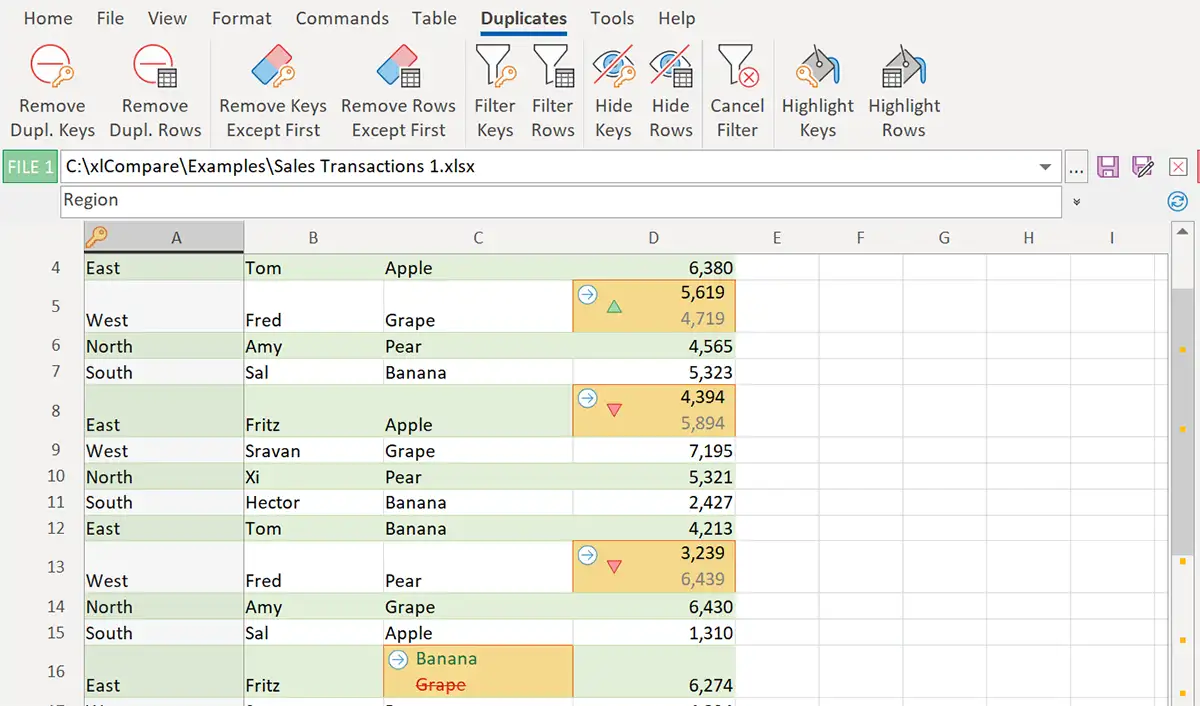Toggle the Filter Rows funnel
The image size is (1200, 706).
point(553,67)
